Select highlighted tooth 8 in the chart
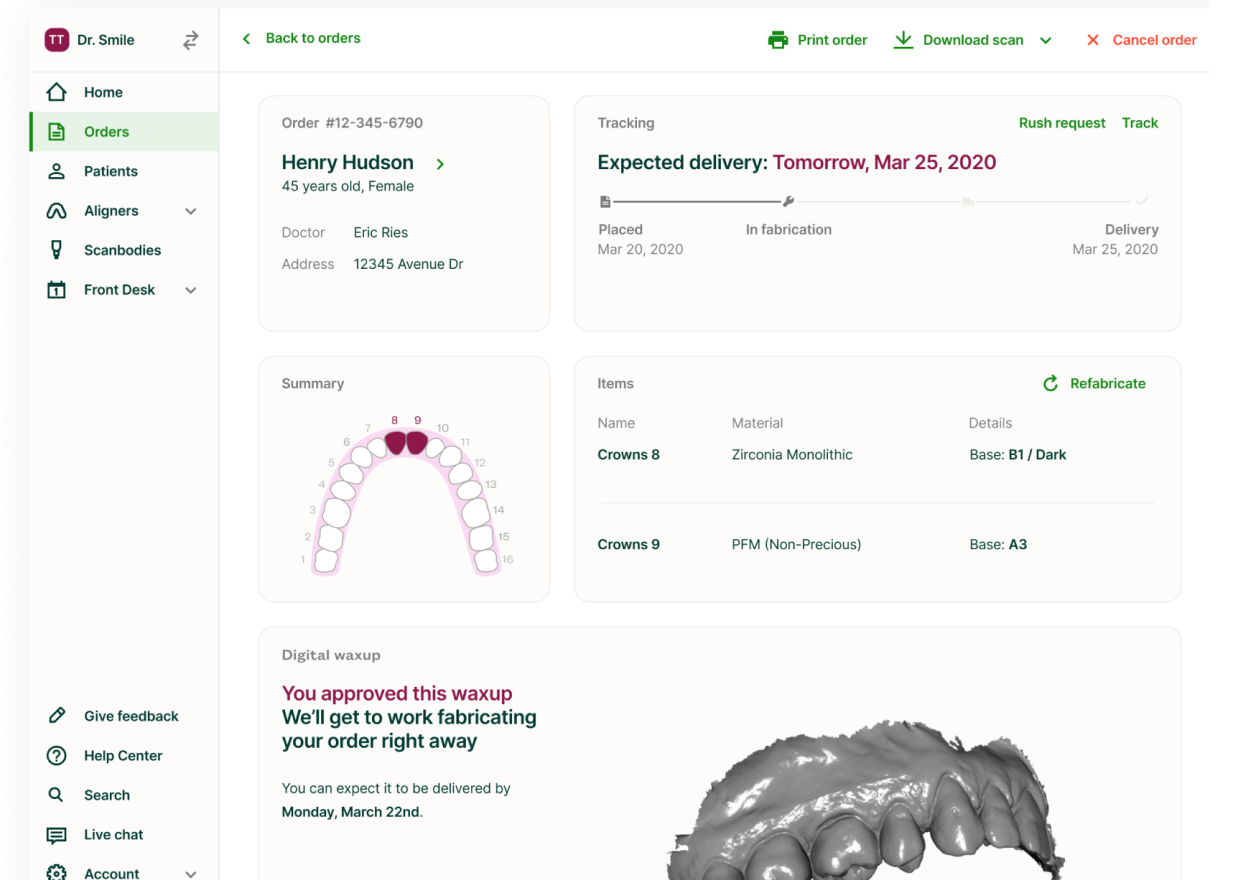 (395, 442)
